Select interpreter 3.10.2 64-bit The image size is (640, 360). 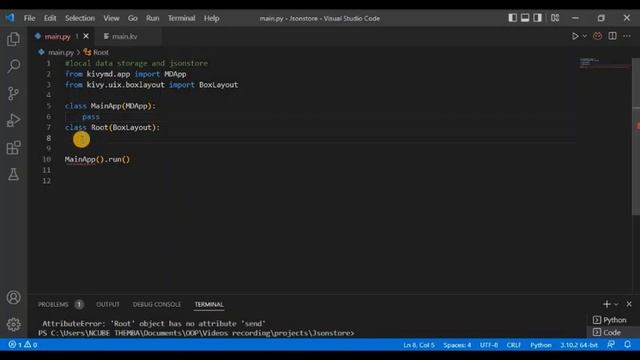tap(579, 345)
